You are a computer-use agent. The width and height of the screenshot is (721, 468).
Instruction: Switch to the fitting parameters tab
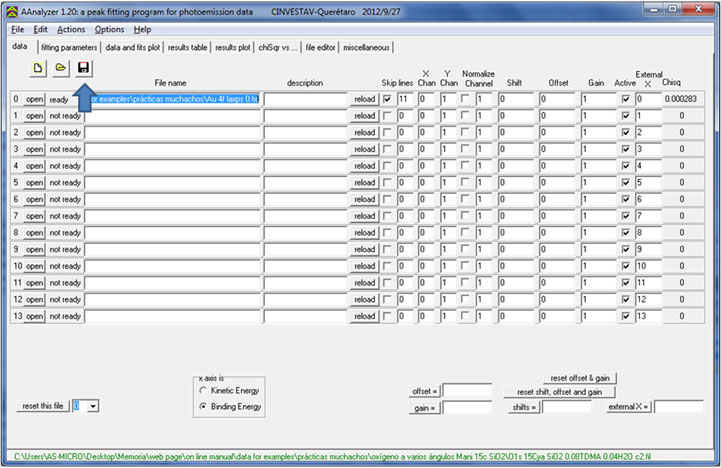coord(69,47)
